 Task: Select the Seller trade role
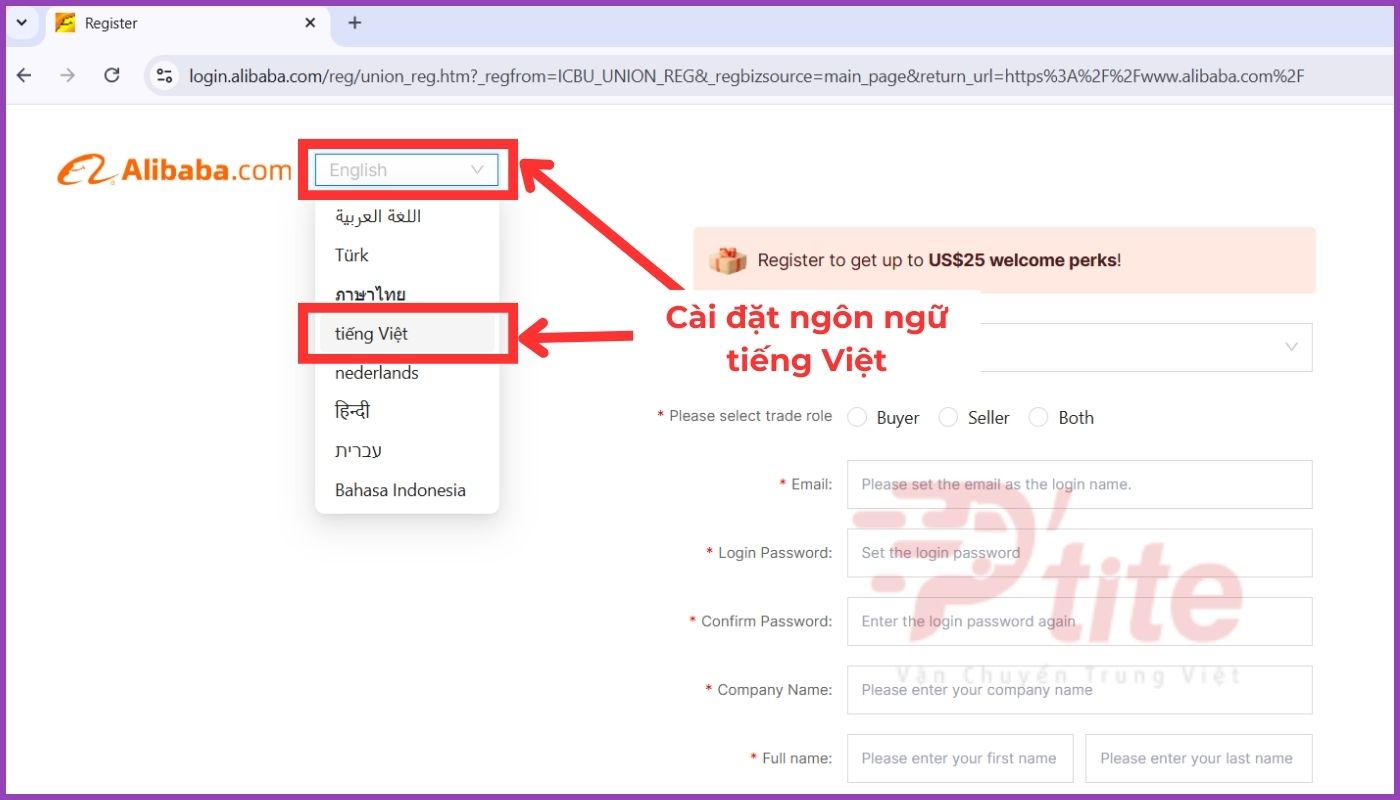tap(948, 417)
